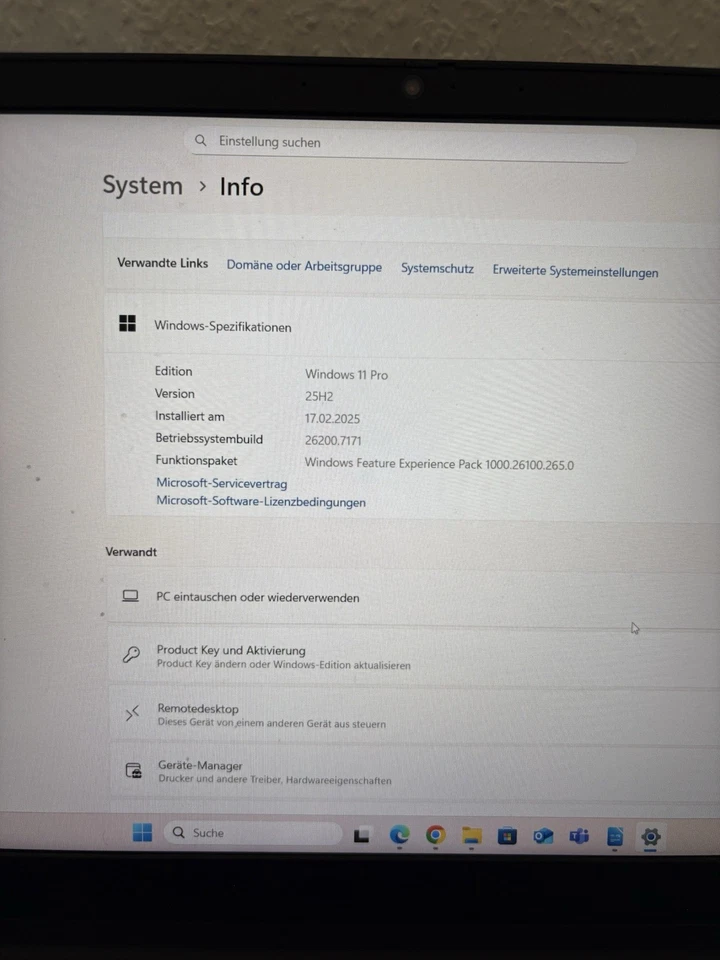
Task: Open Geräte-Manager
Action: tap(415, 771)
